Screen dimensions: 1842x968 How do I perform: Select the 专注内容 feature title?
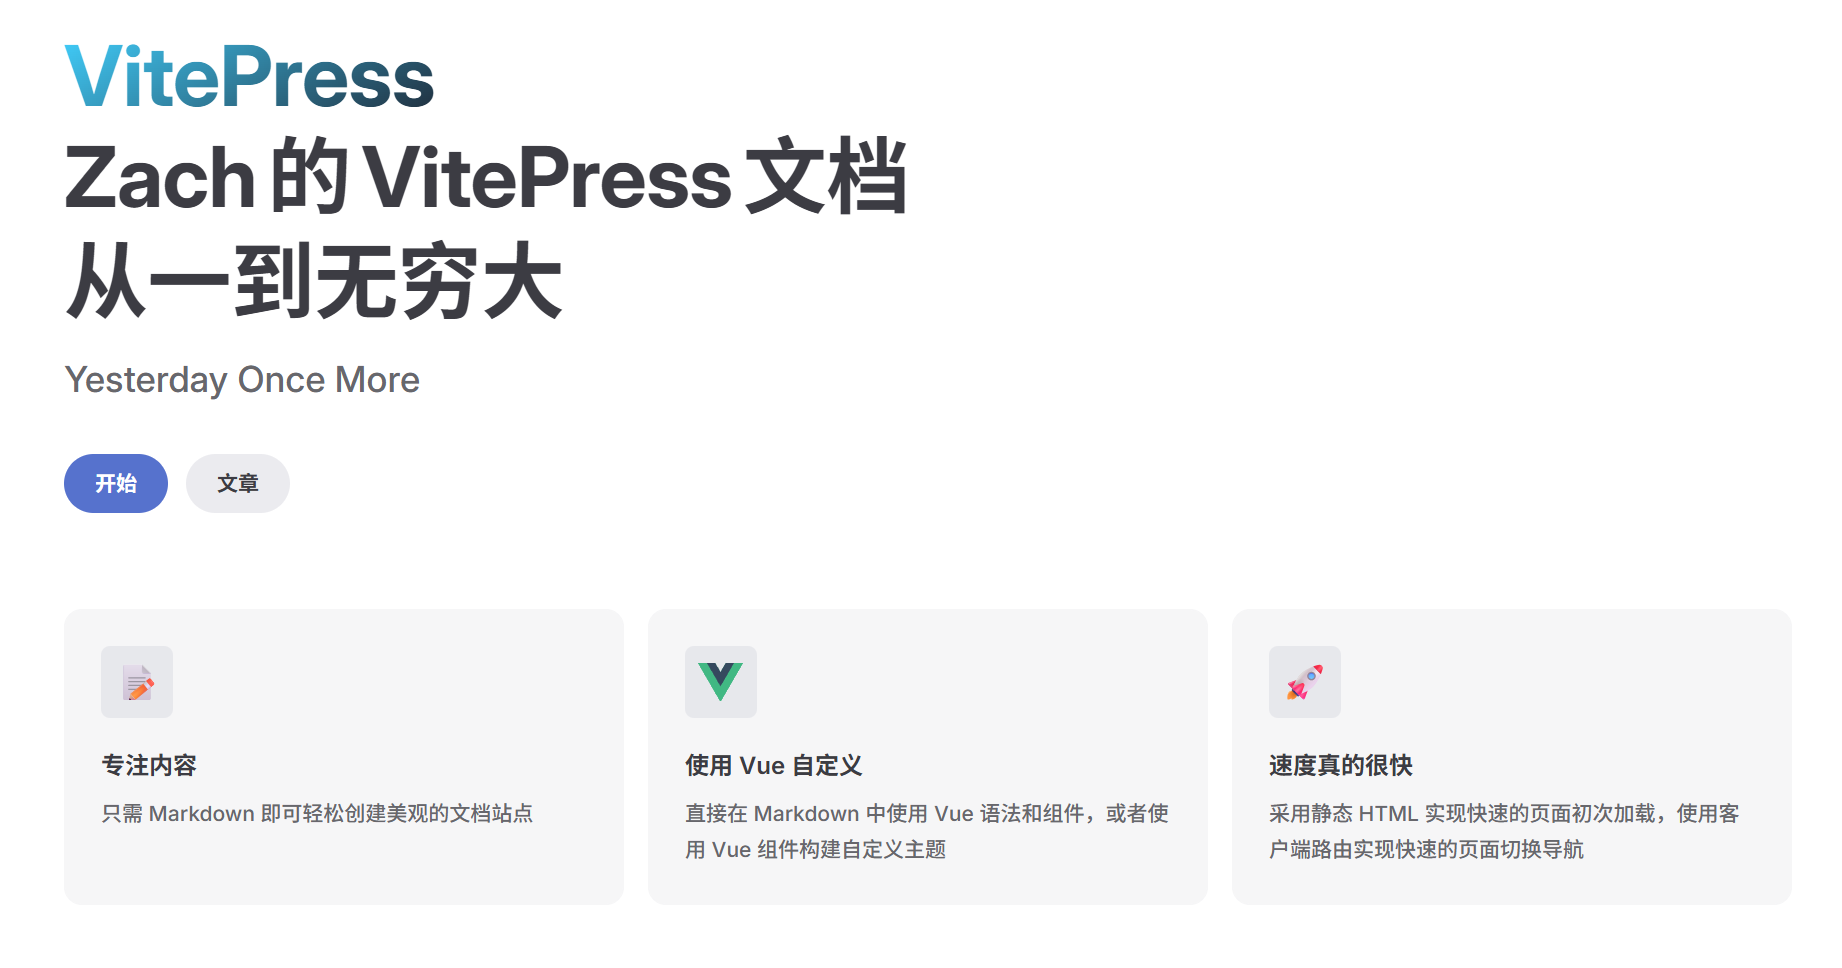click(x=149, y=765)
